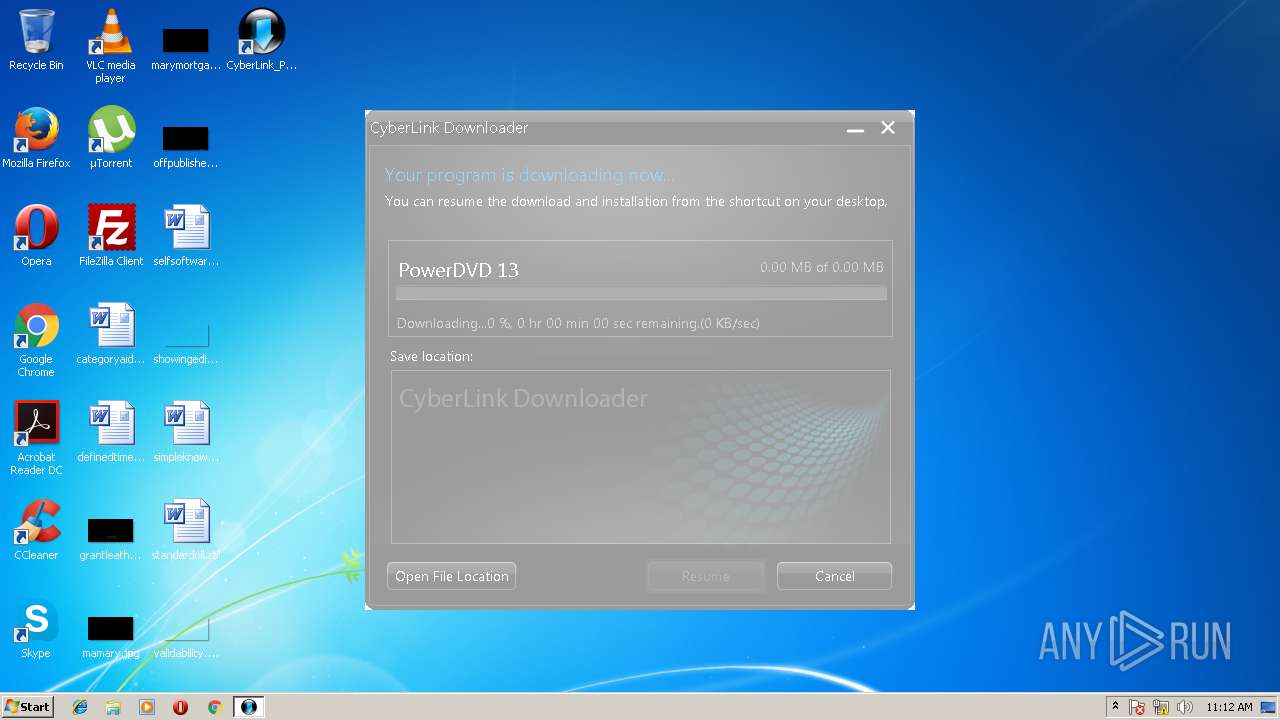This screenshot has height=720, width=1280.
Task: Open Chrome from the taskbar
Action: pyautogui.click(x=214, y=707)
